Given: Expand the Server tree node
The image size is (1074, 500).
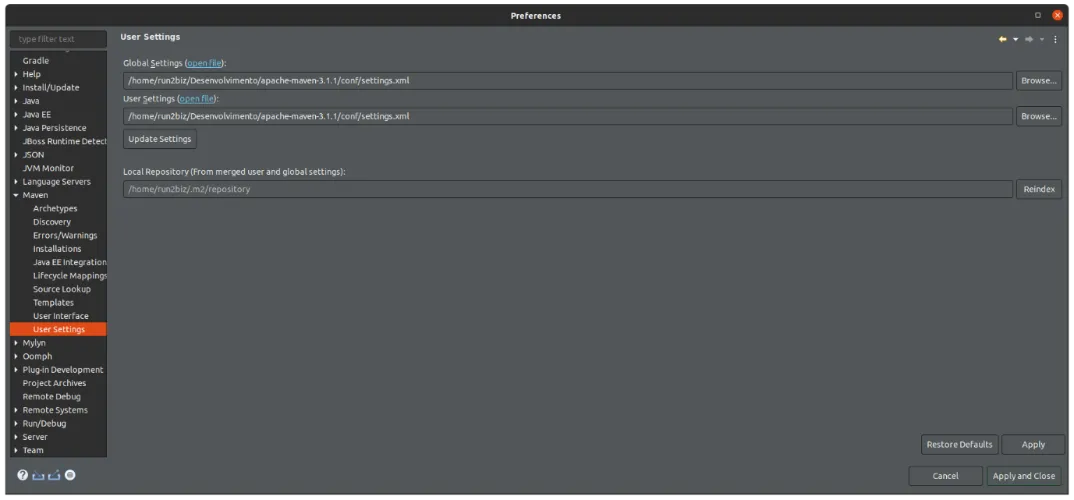Looking at the screenshot, I should [x=16, y=437].
